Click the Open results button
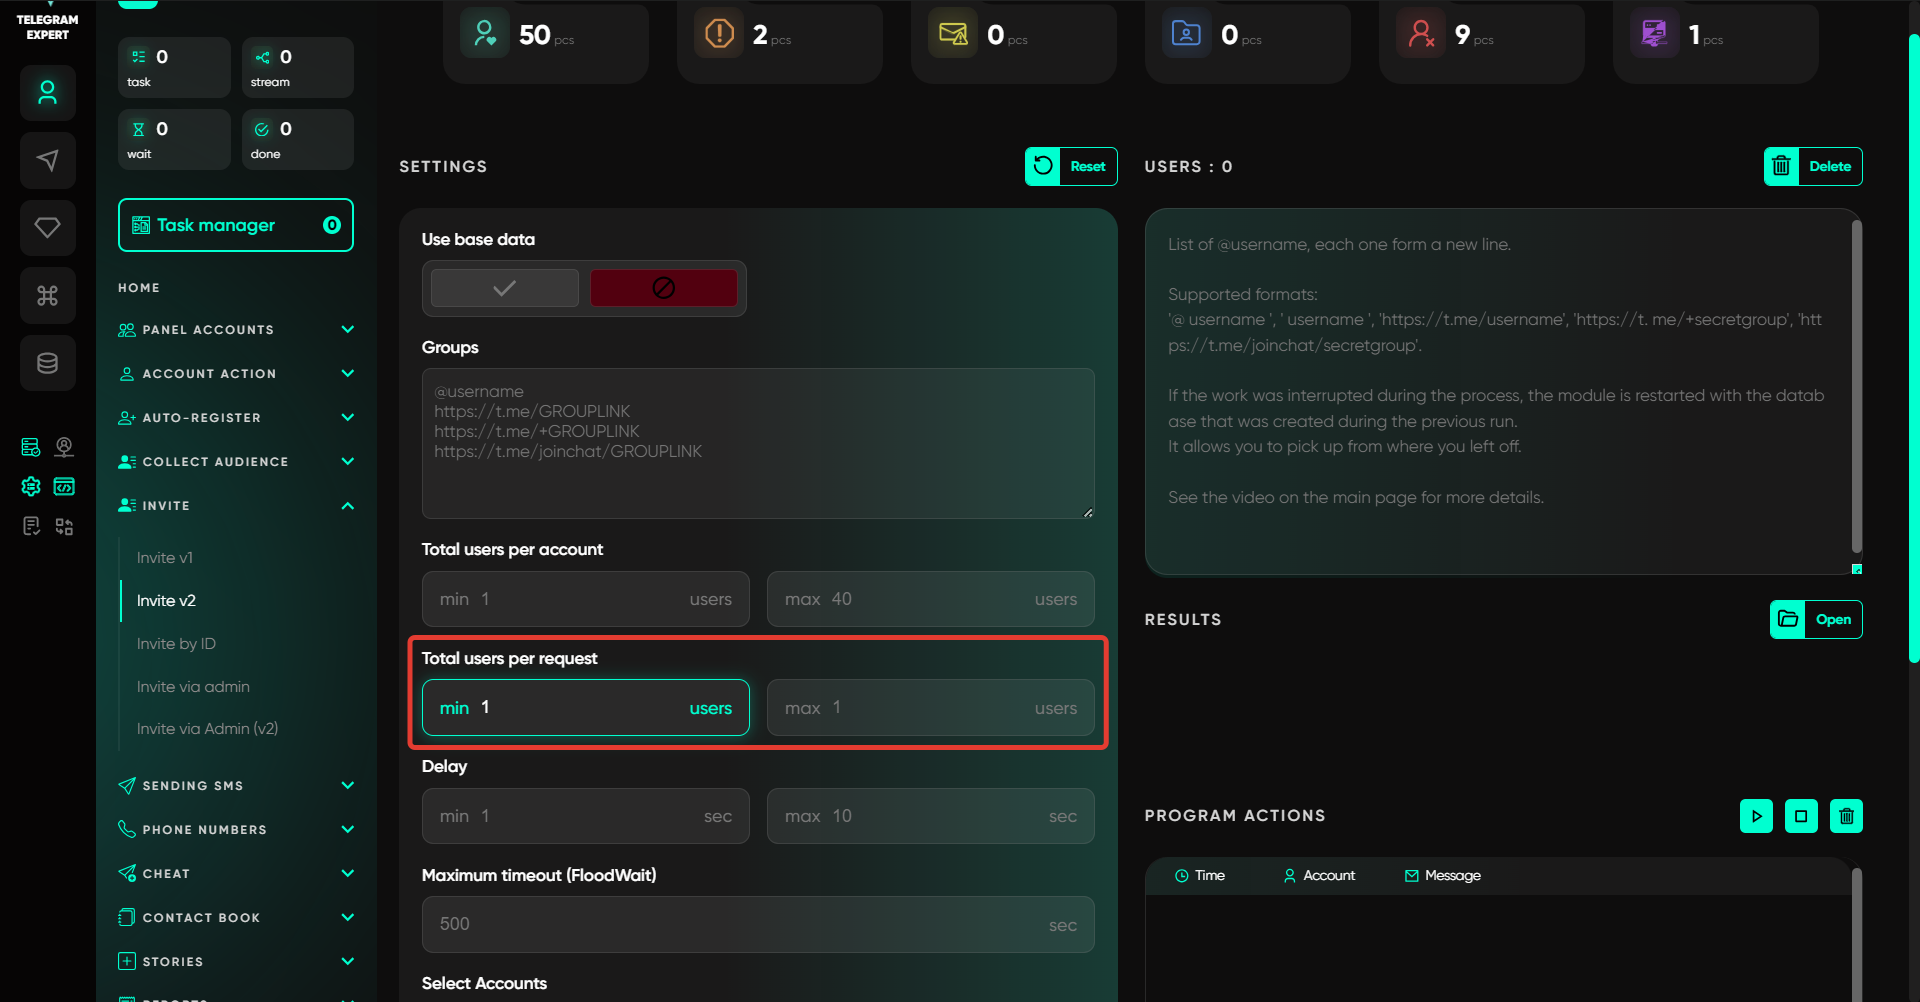Screen dimensions: 1920x1002 pos(1816,620)
